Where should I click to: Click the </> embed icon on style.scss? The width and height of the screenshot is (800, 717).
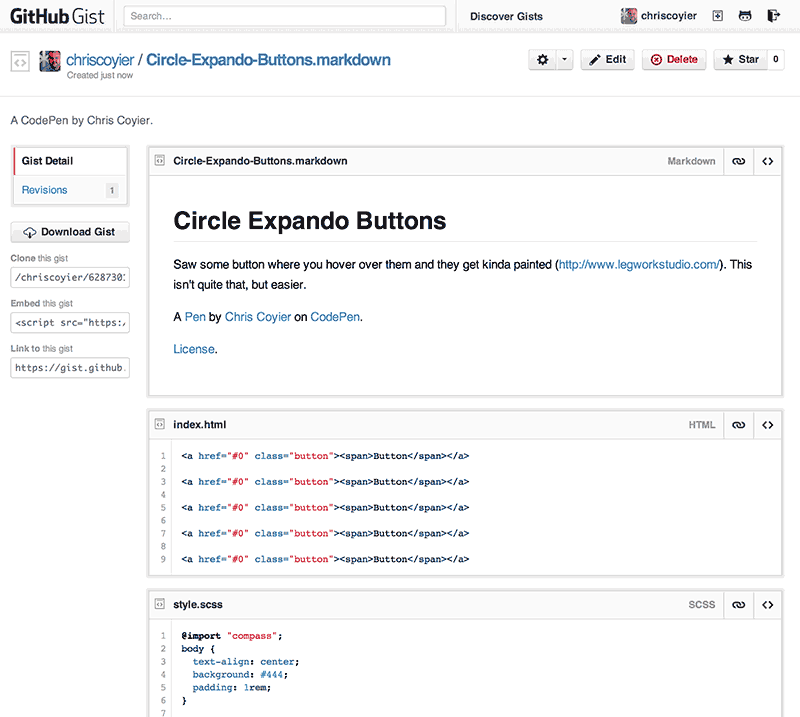click(767, 604)
